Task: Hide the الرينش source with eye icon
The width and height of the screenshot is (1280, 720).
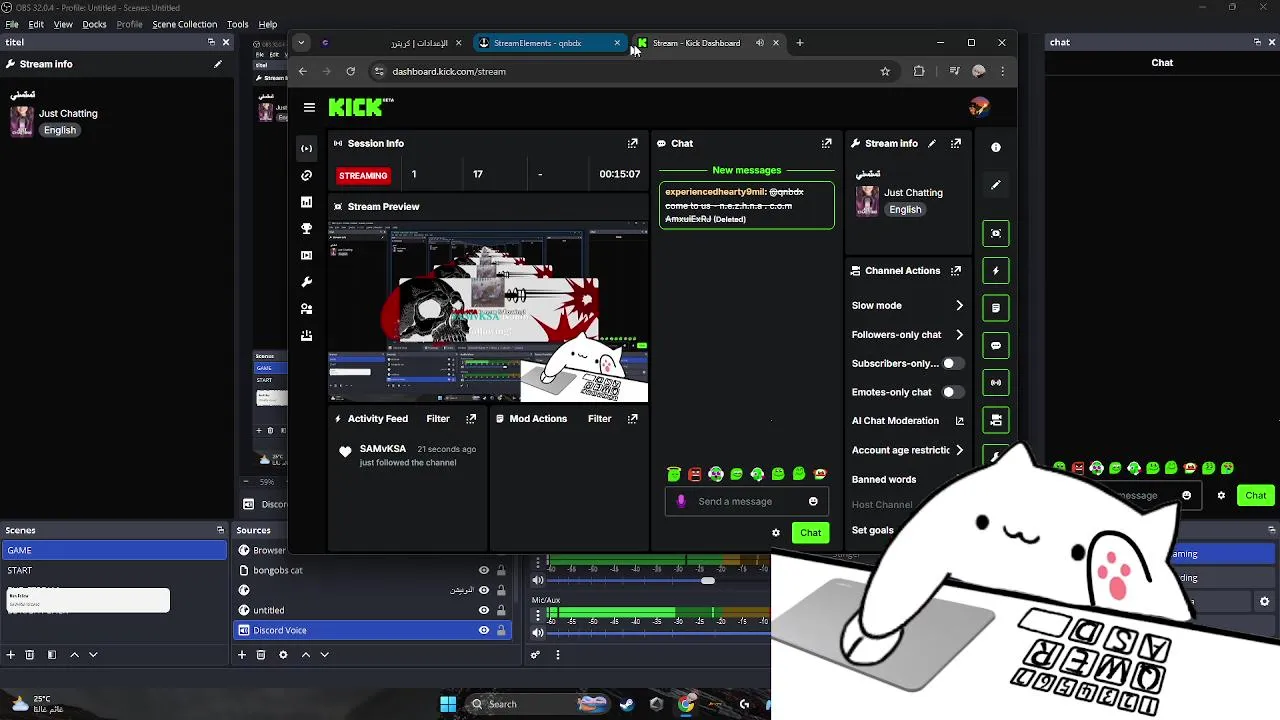Action: tap(484, 590)
